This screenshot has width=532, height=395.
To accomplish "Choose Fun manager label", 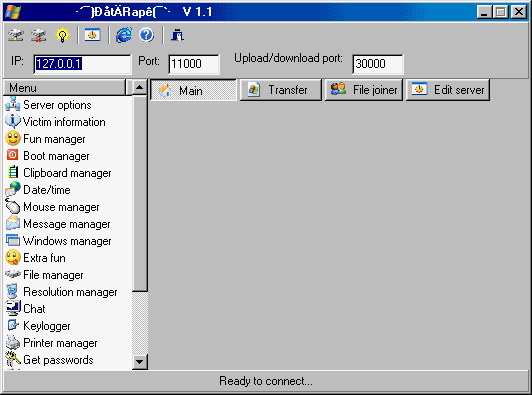I will [x=54, y=139].
